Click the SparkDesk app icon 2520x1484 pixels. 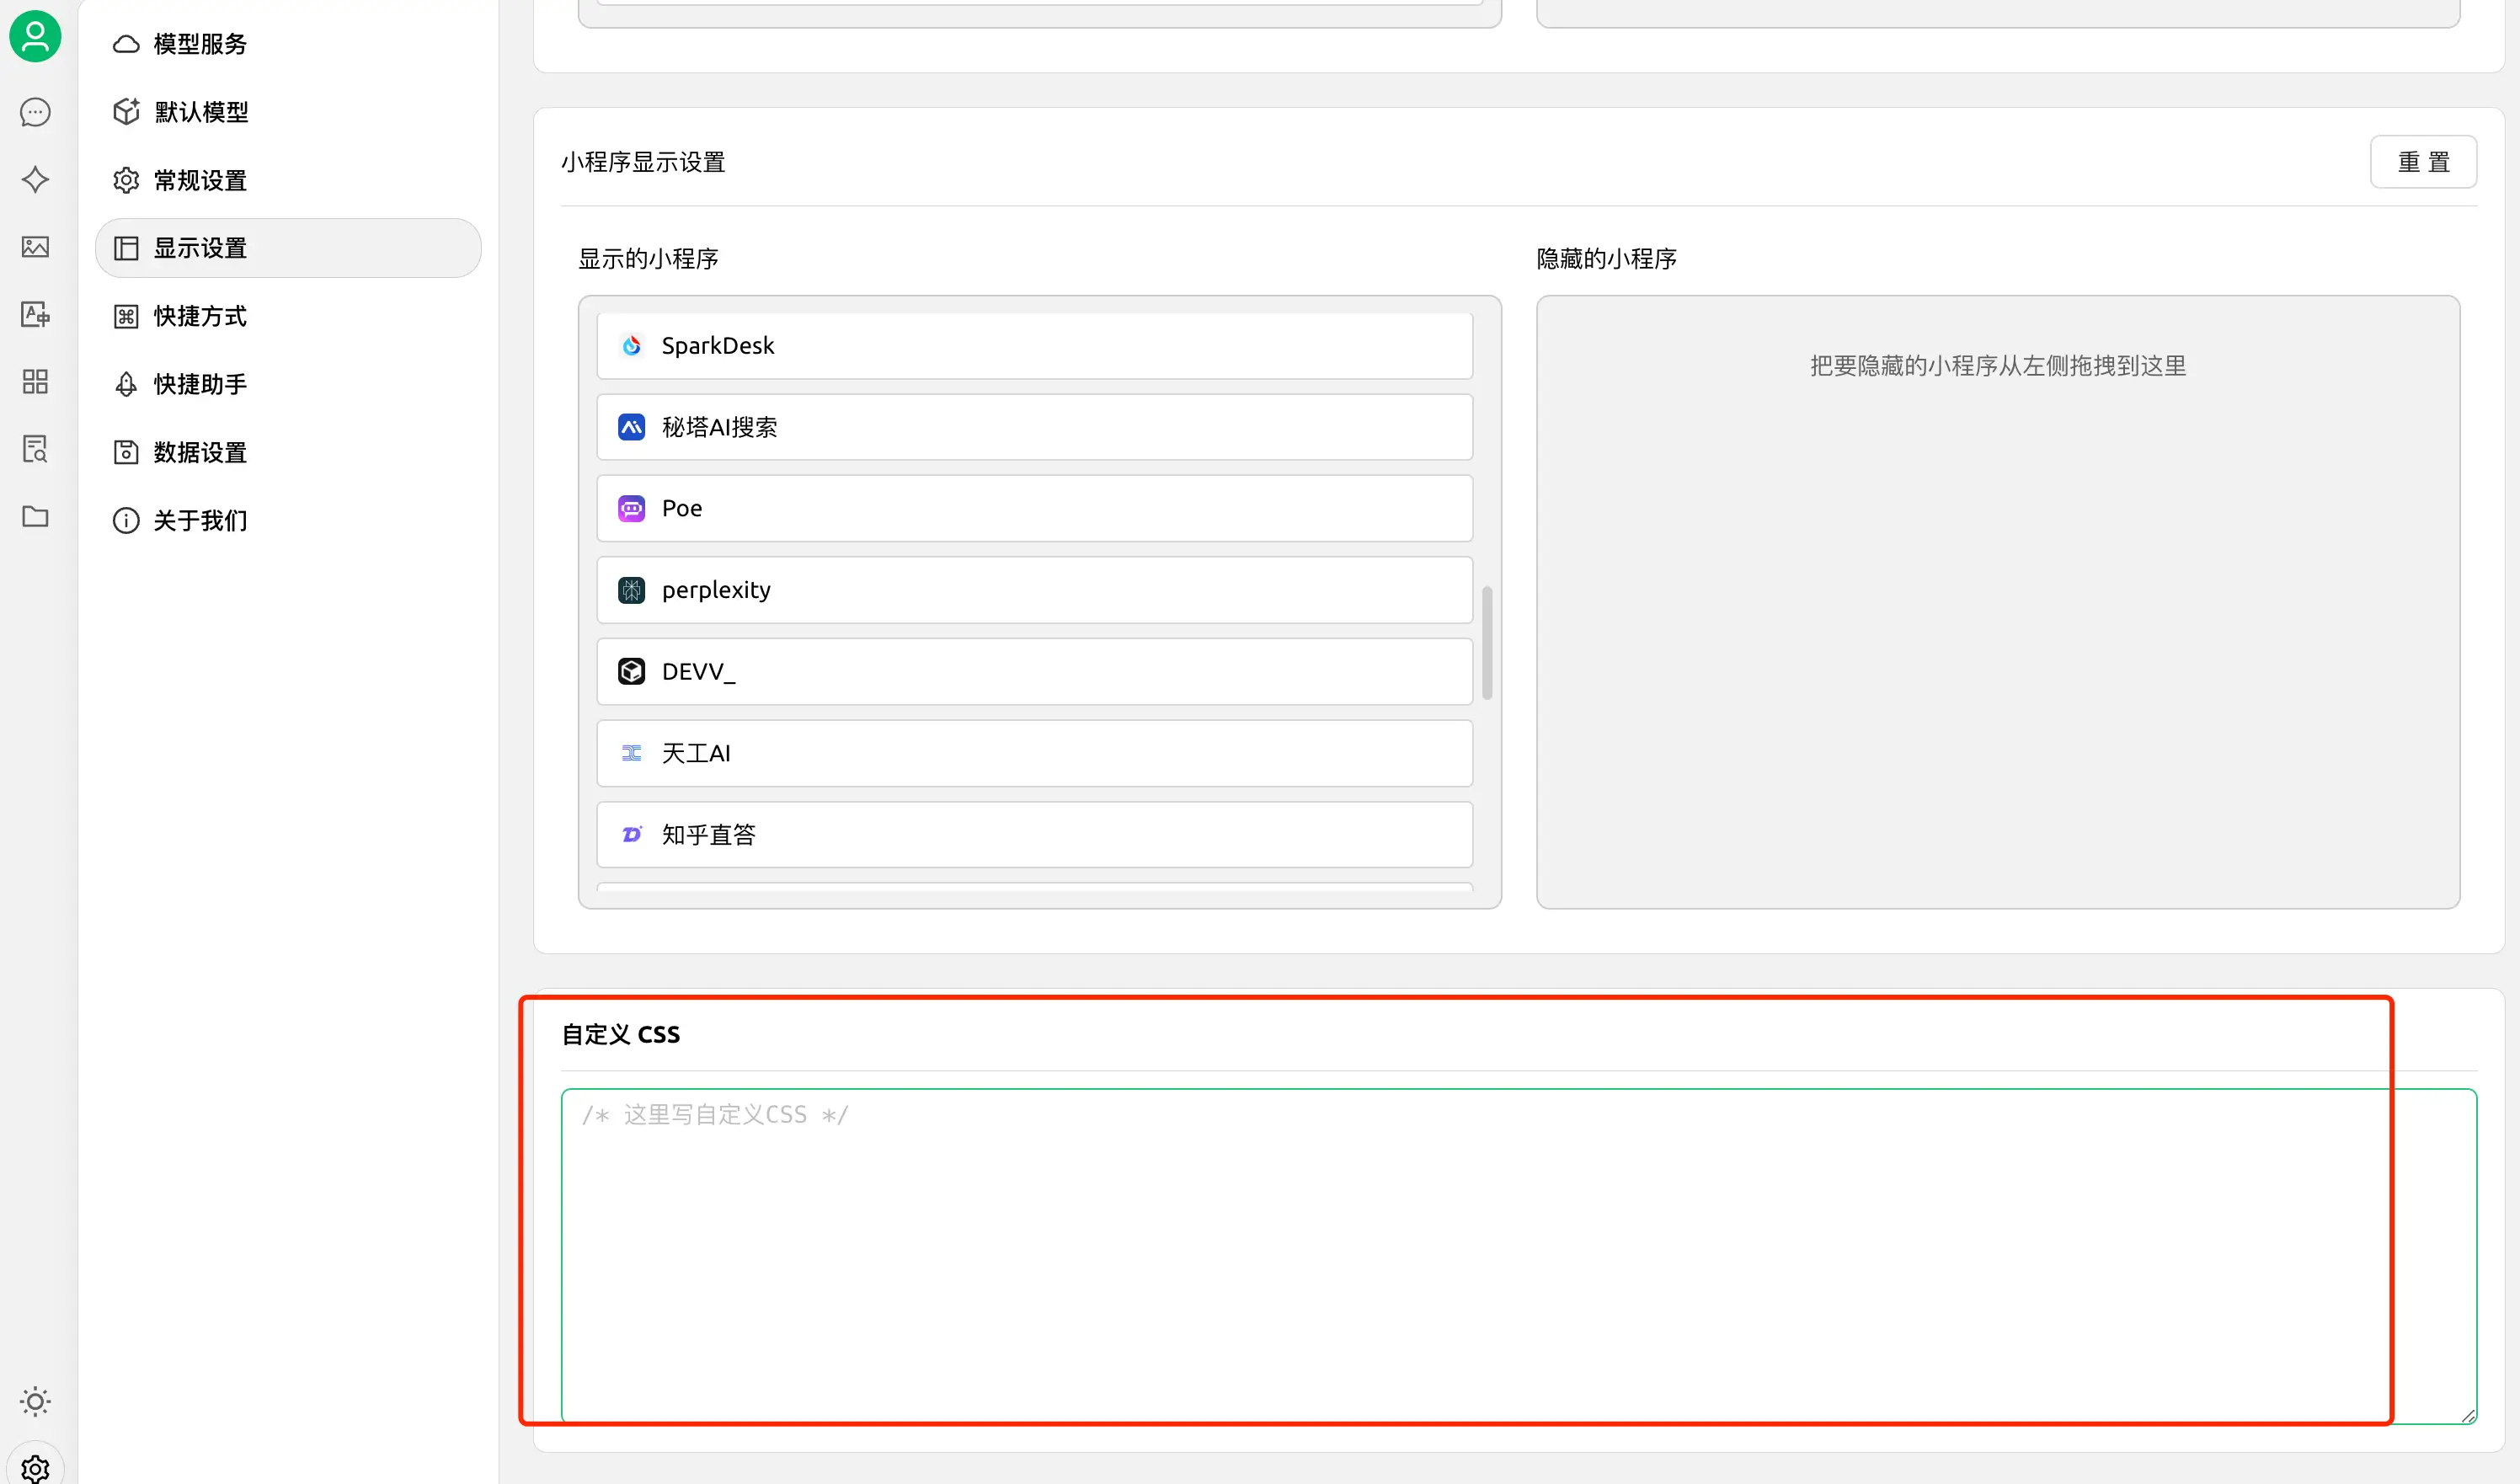pyautogui.click(x=631, y=345)
